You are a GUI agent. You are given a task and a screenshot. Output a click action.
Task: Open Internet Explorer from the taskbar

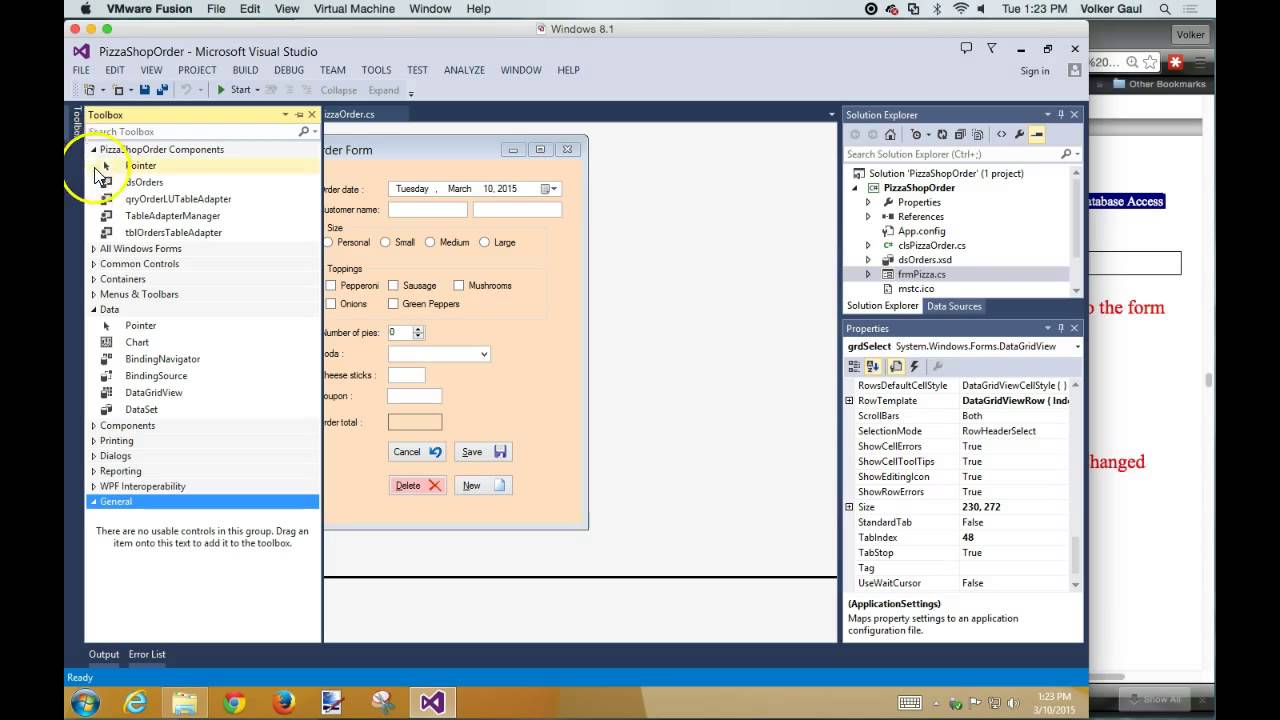pyautogui.click(x=134, y=703)
